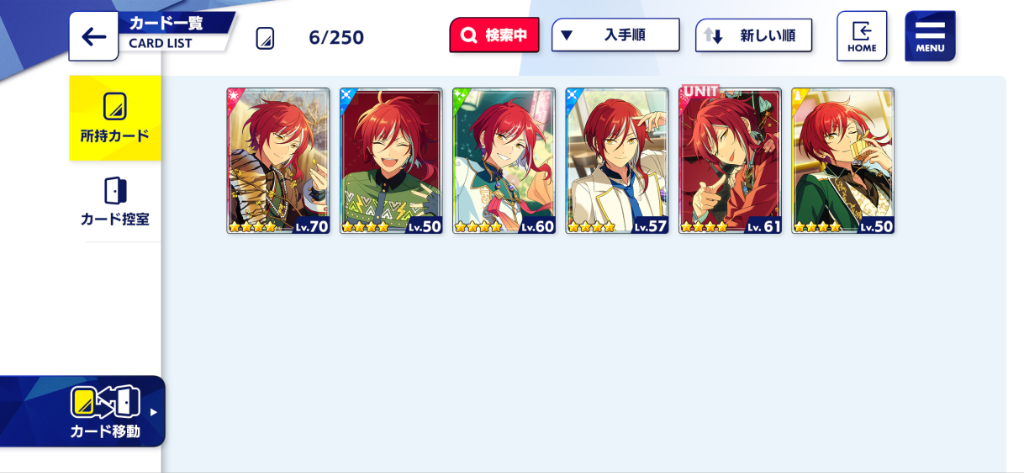Click the back arrow button
This screenshot has height=473, width=1024.
(x=93, y=37)
